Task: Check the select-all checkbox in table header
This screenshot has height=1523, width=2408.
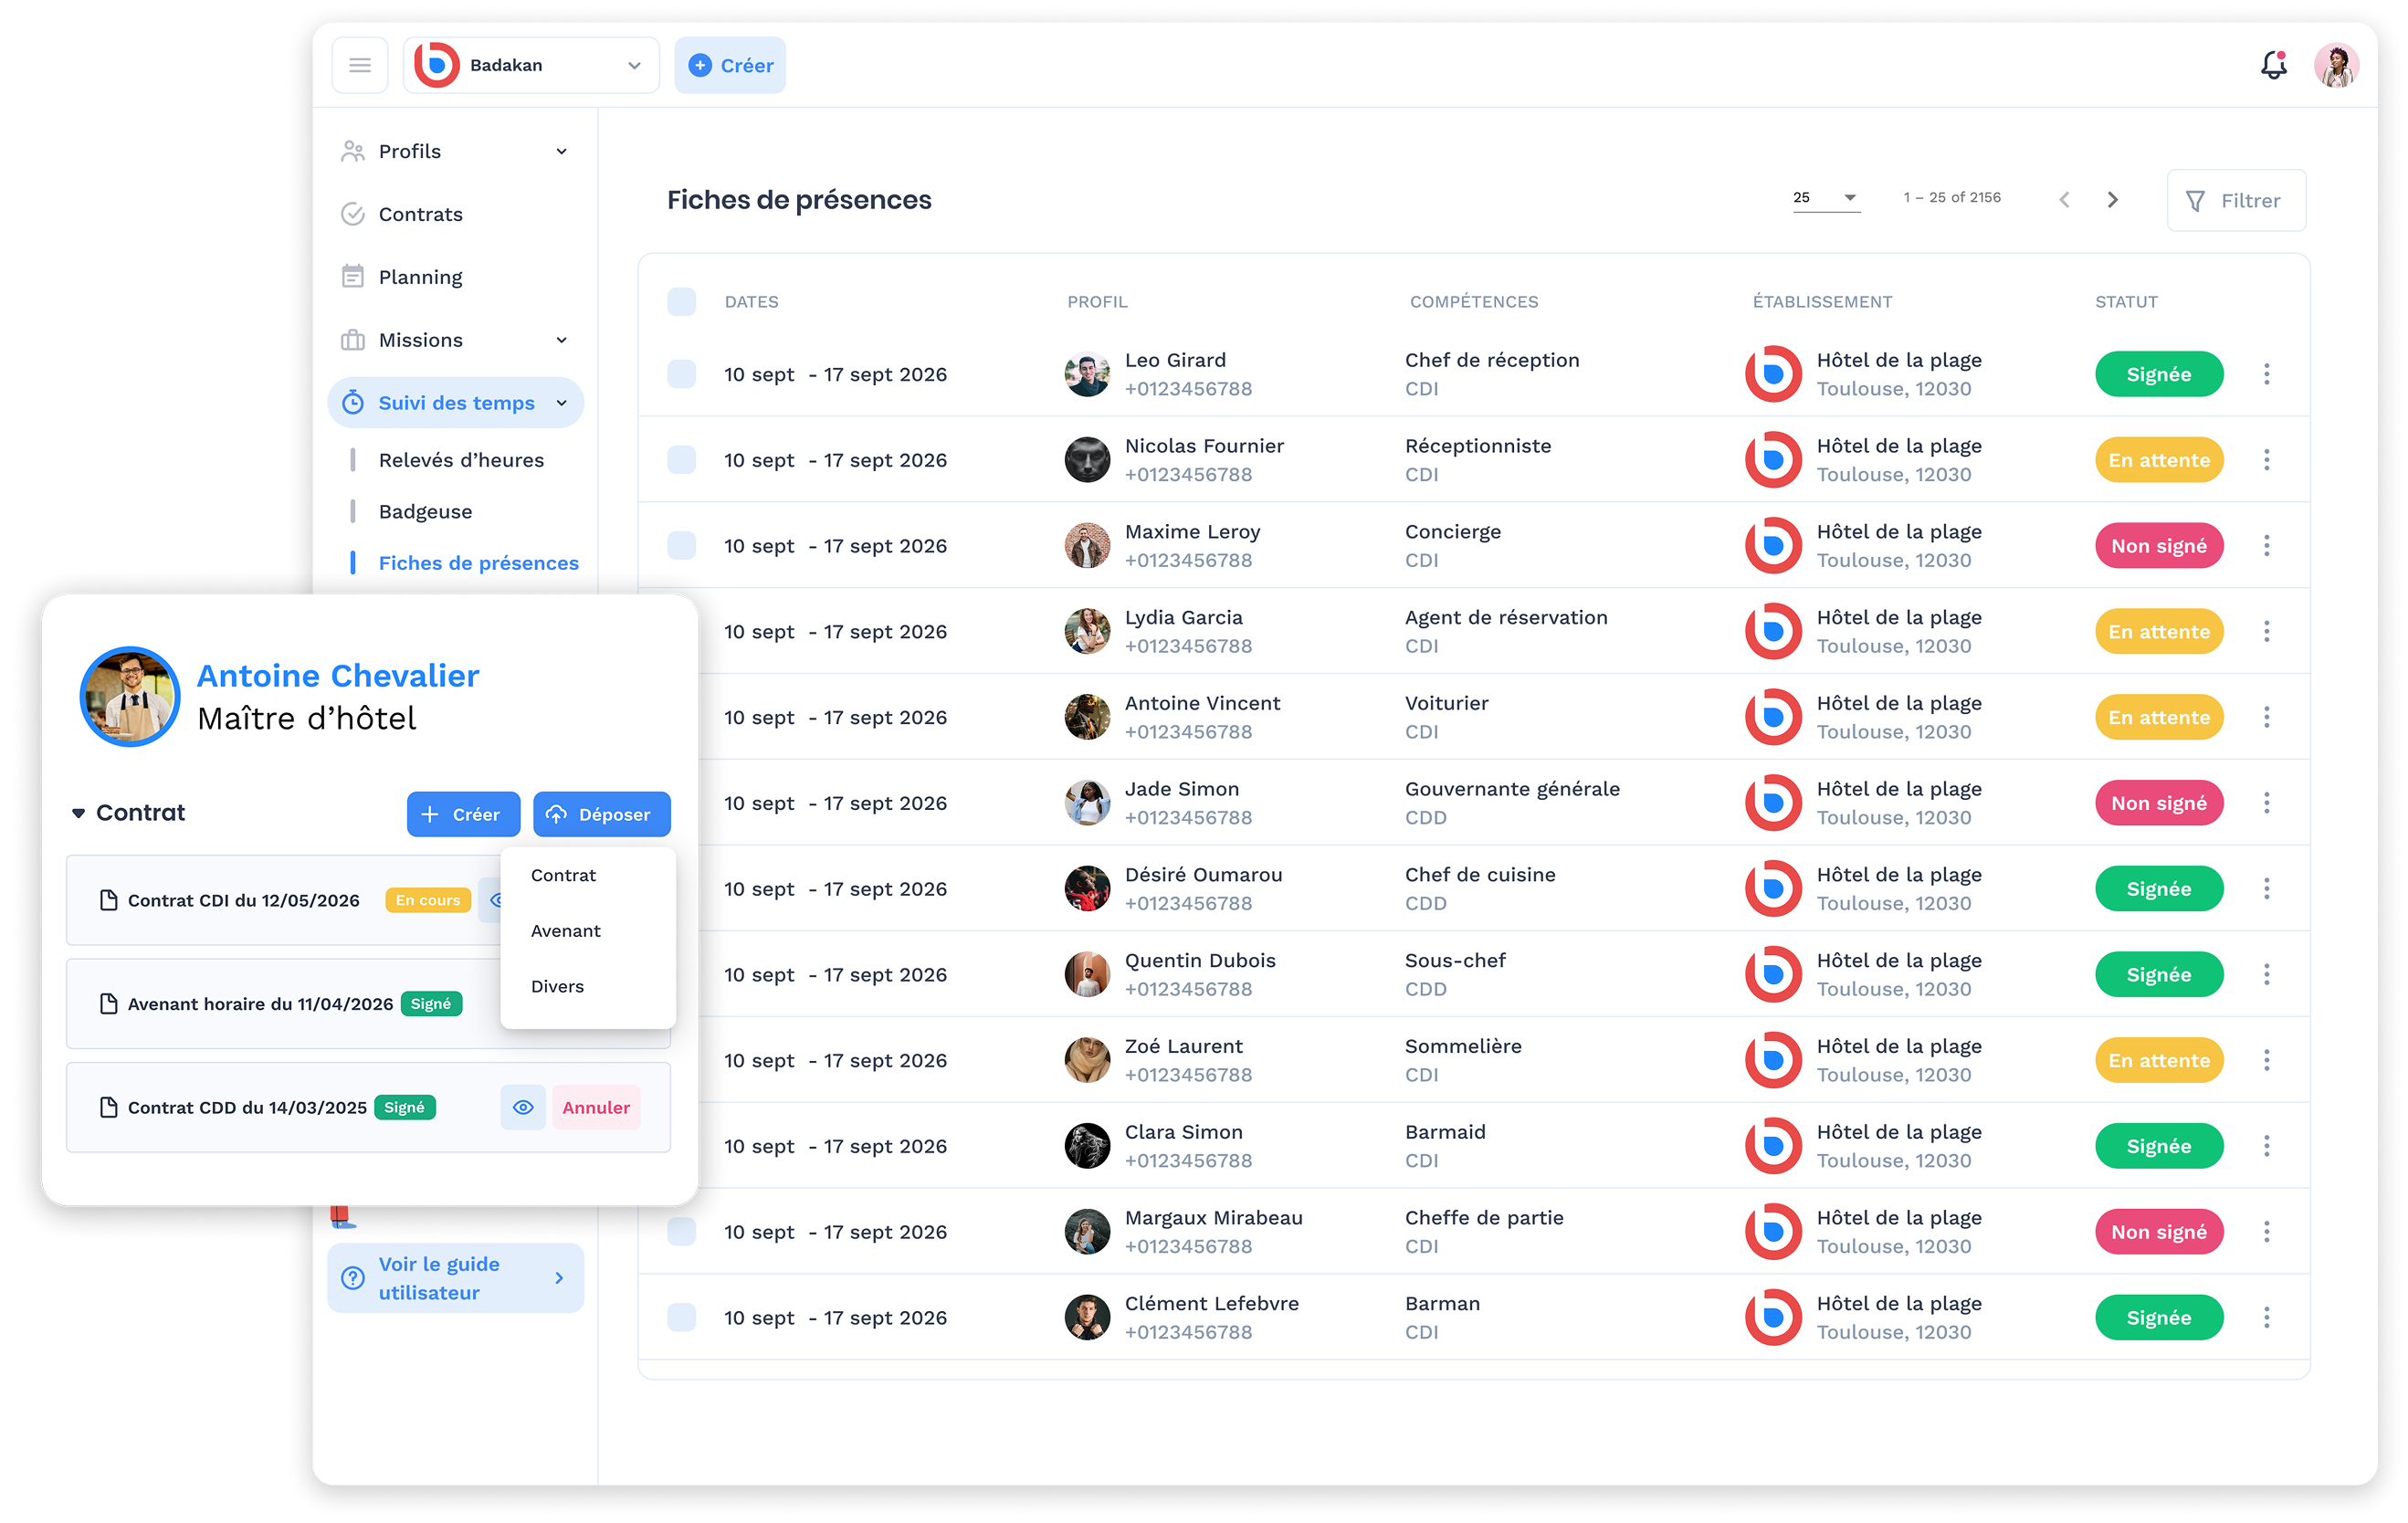Action: click(681, 301)
